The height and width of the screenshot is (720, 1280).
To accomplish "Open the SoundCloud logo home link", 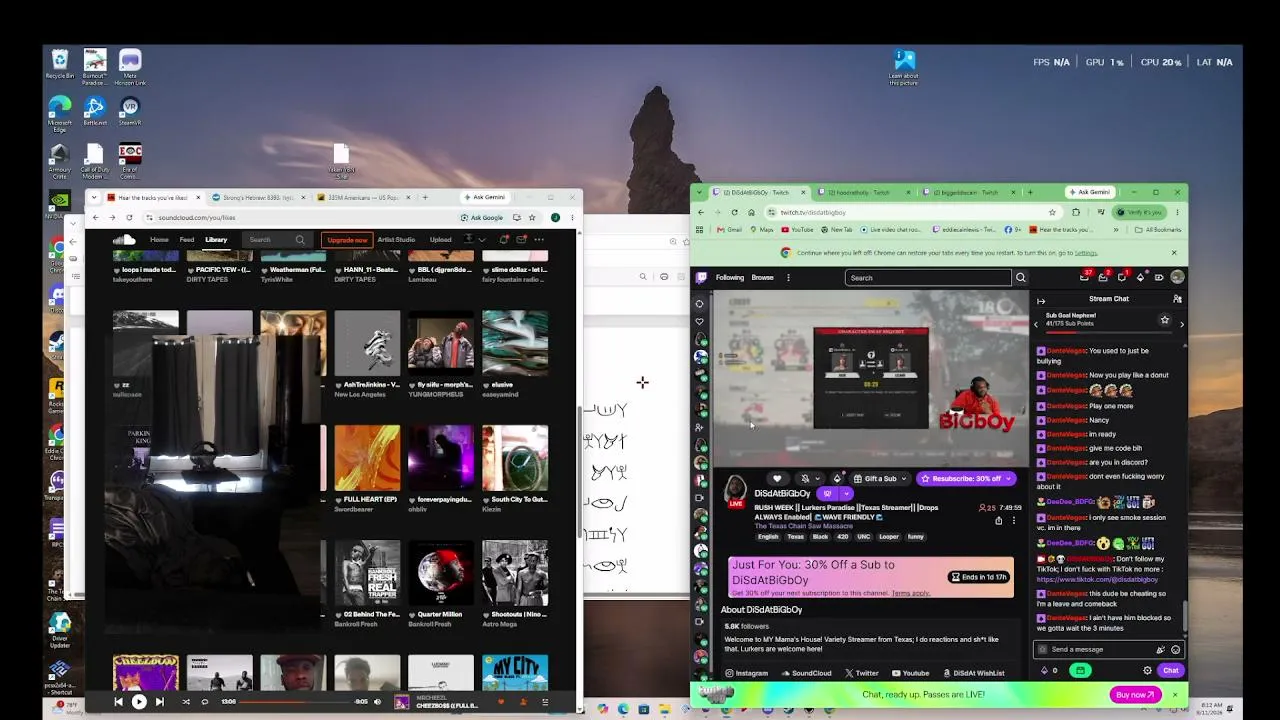I will click(124, 240).
